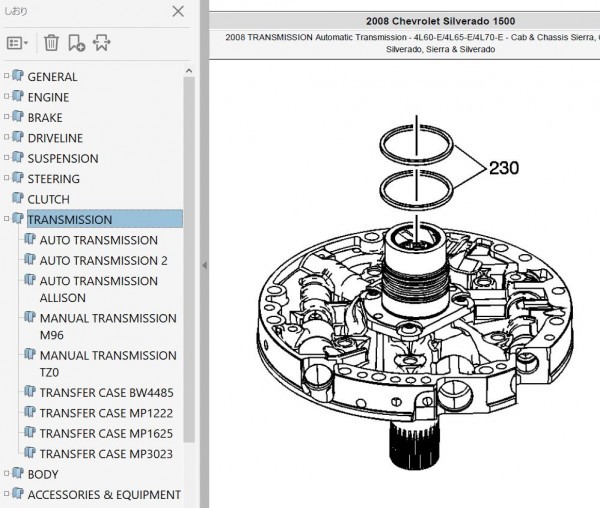Expand the BRAKE bookmark
Image resolution: width=600 pixels, height=508 pixels.
(x=7, y=116)
